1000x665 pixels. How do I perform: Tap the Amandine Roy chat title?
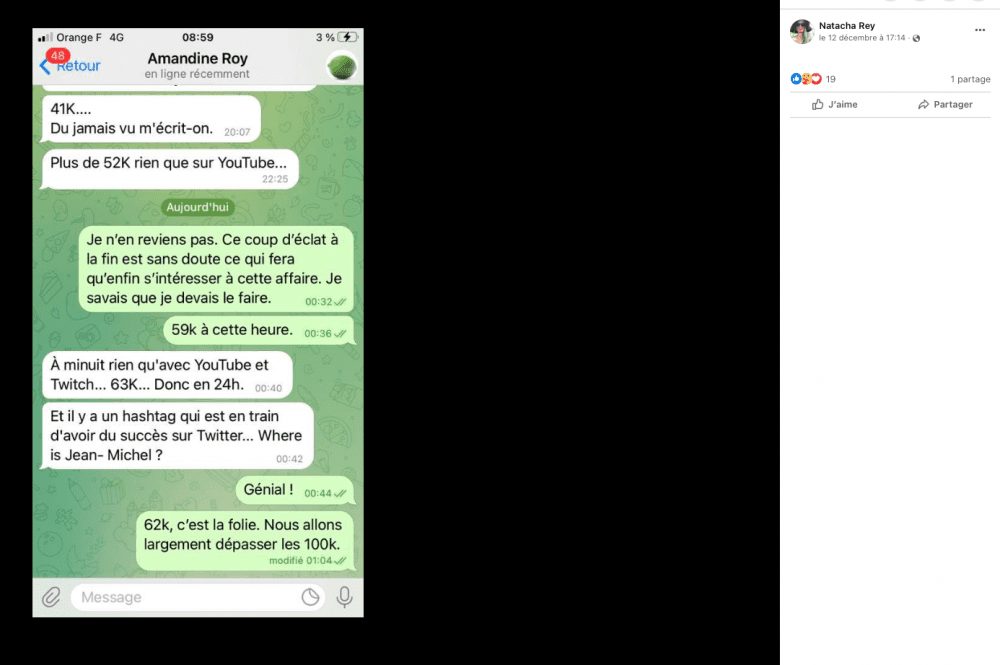tap(198, 59)
